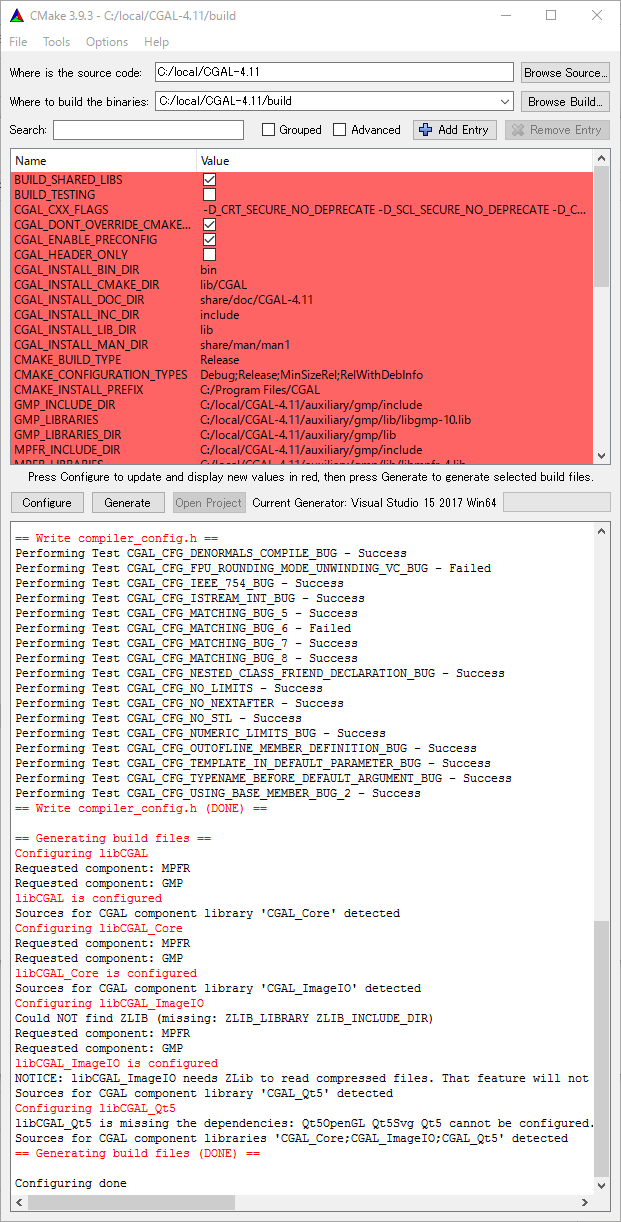Click the Configure button
621x1222 pixels.
click(x=47, y=502)
